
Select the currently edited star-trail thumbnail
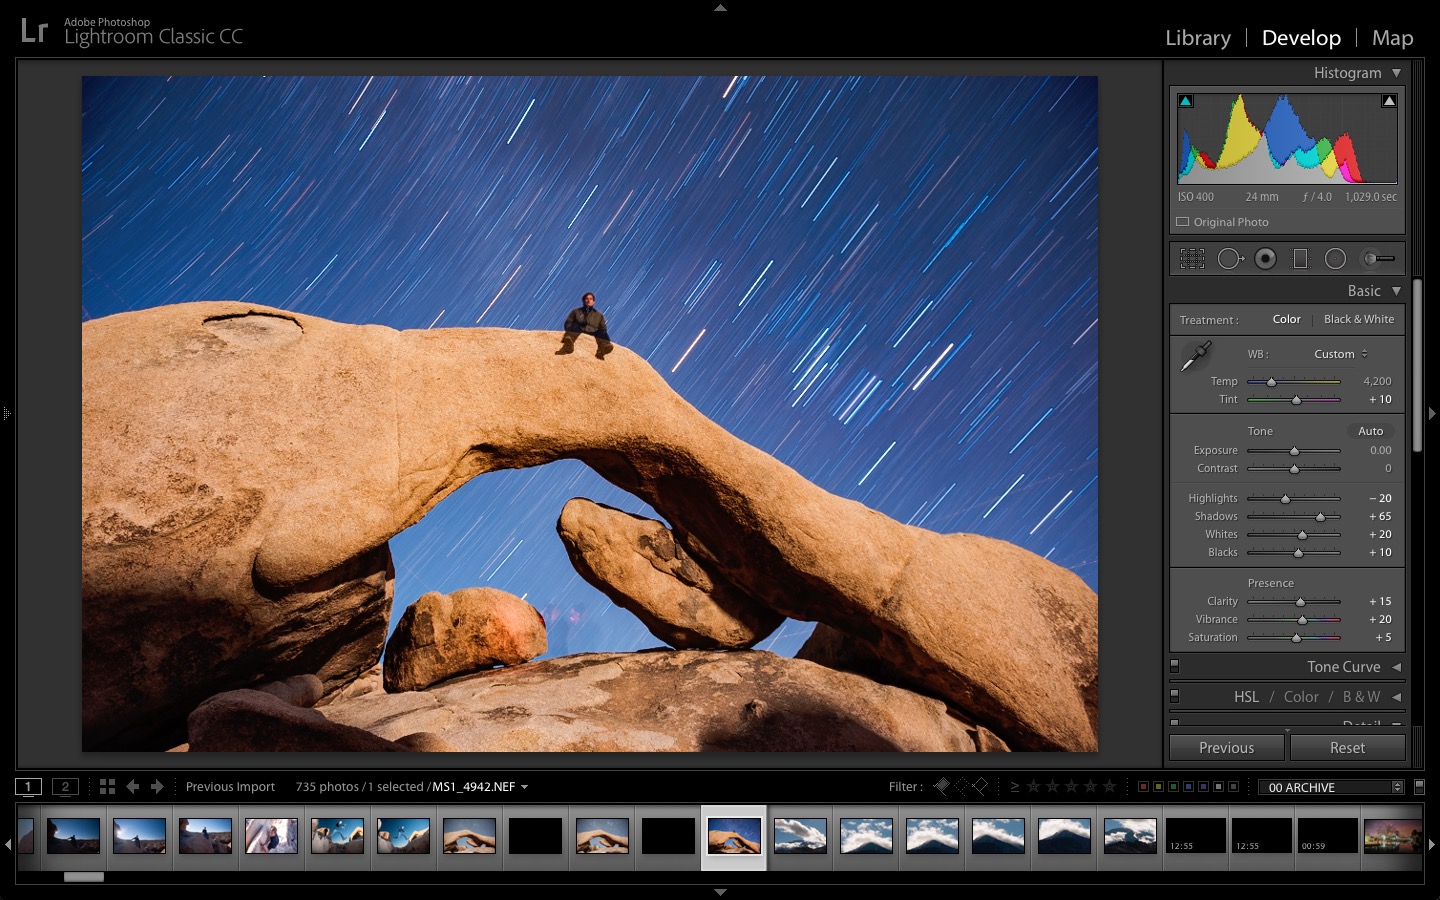point(734,837)
